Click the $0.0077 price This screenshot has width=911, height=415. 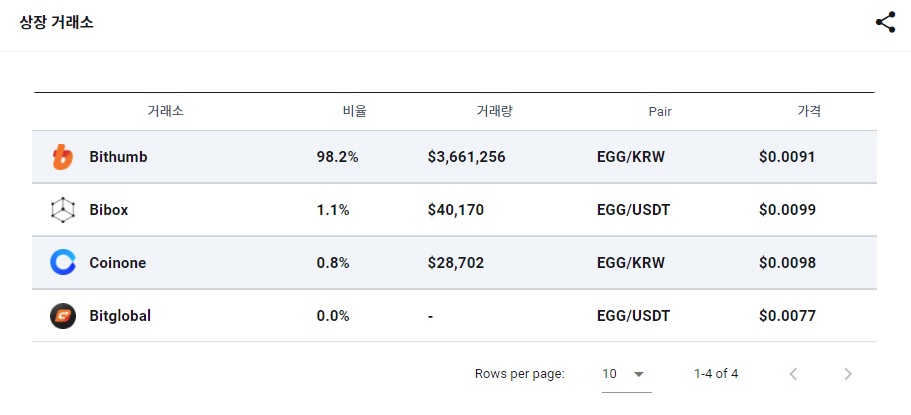click(x=787, y=316)
